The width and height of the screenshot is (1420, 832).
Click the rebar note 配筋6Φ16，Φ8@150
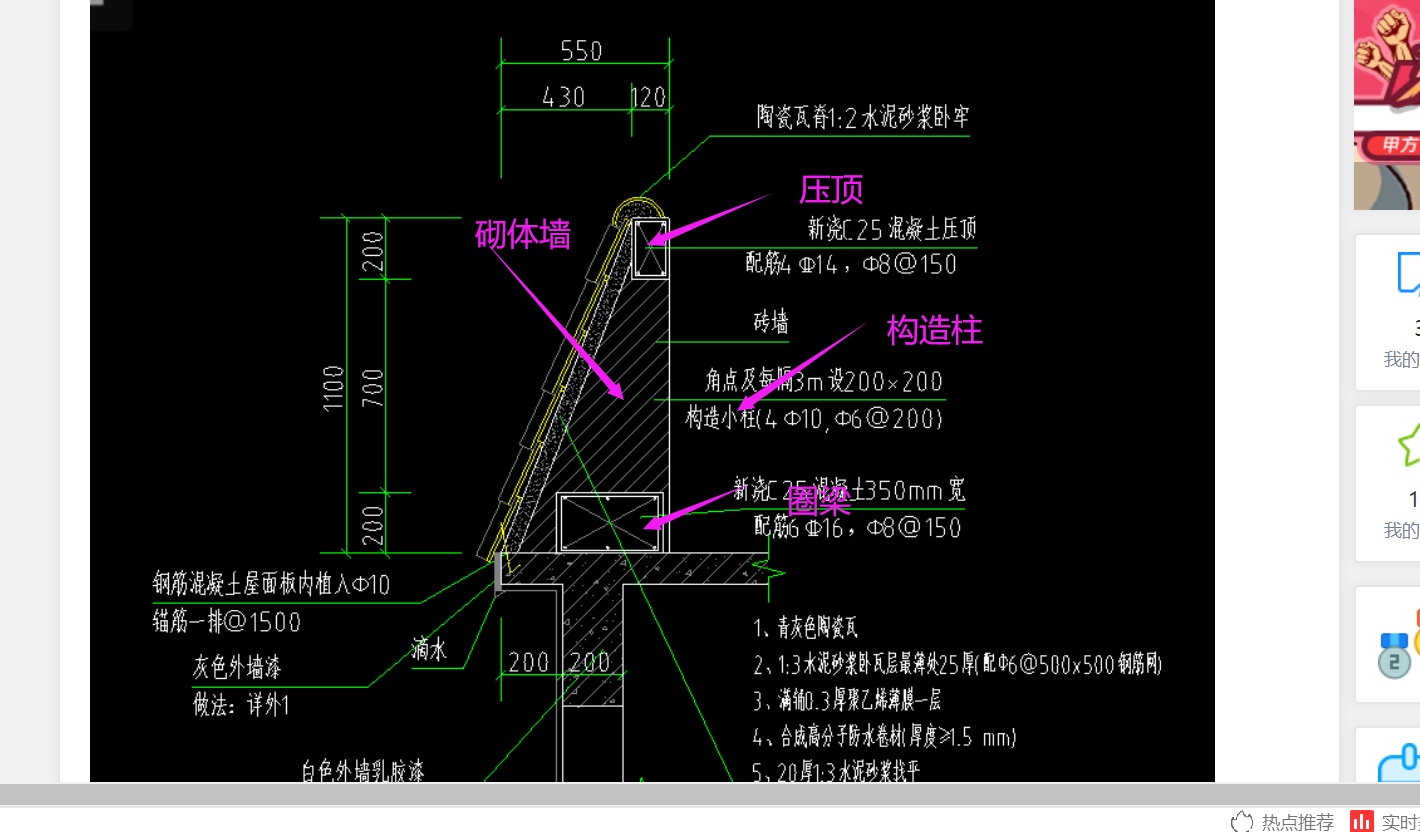[857, 527]
